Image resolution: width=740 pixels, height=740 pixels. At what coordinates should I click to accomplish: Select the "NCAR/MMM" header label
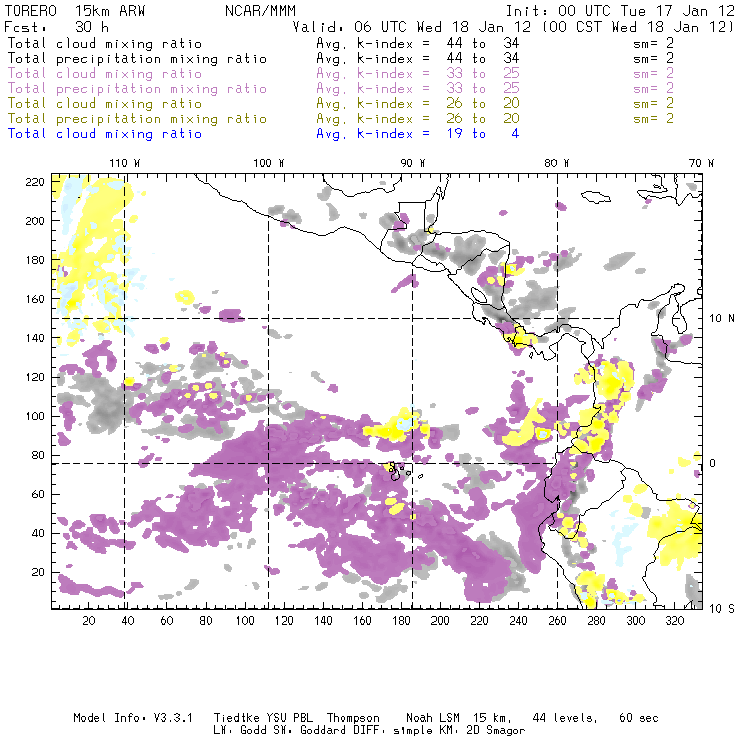coord(260,11)
